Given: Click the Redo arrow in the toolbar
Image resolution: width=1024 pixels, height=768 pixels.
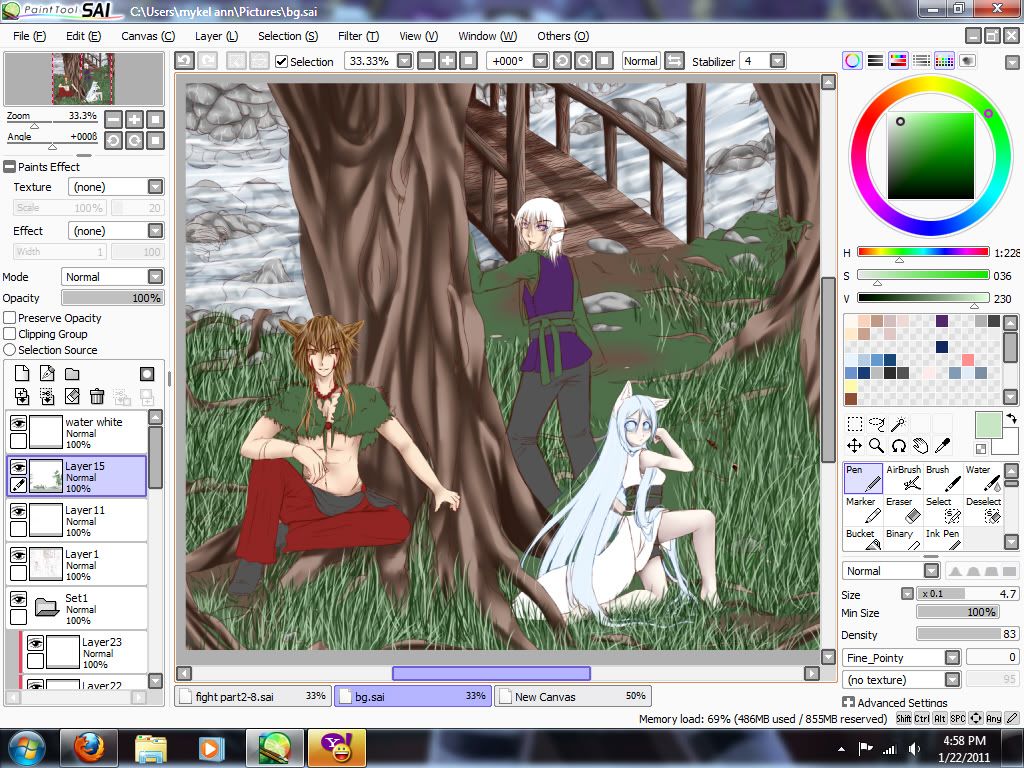Looking at the screenshot, I should 208,61.
